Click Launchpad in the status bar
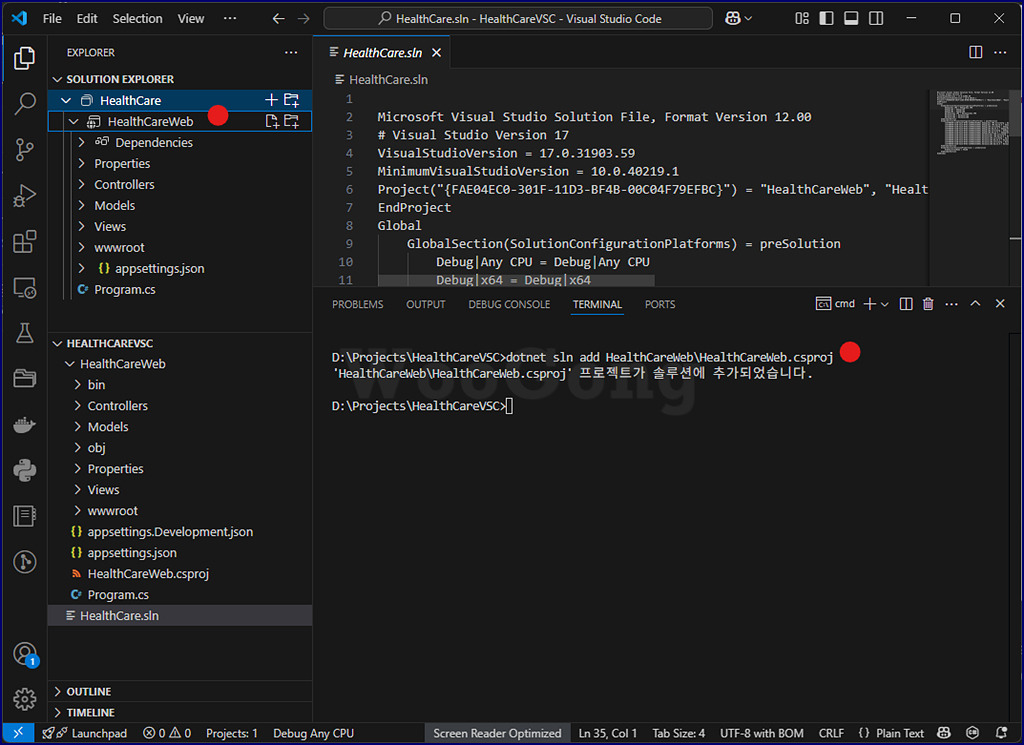1024x745 pixels. [x=84, y=733]
